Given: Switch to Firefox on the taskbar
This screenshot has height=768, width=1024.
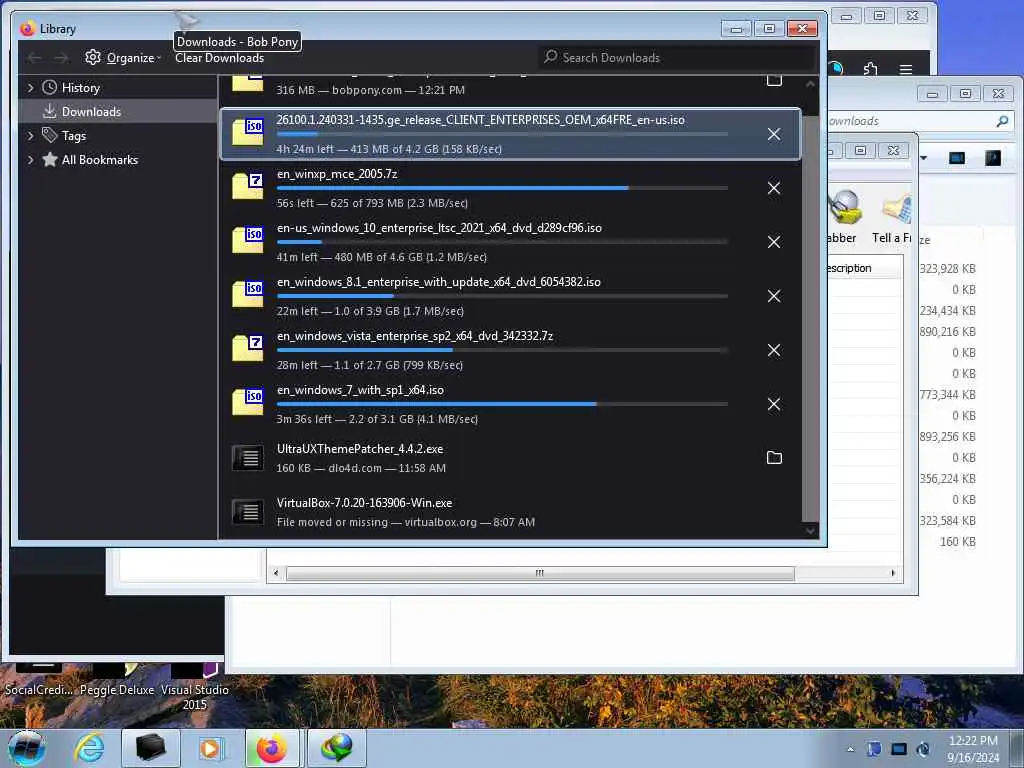Looking at the screenshot, I should coord(272,748).
